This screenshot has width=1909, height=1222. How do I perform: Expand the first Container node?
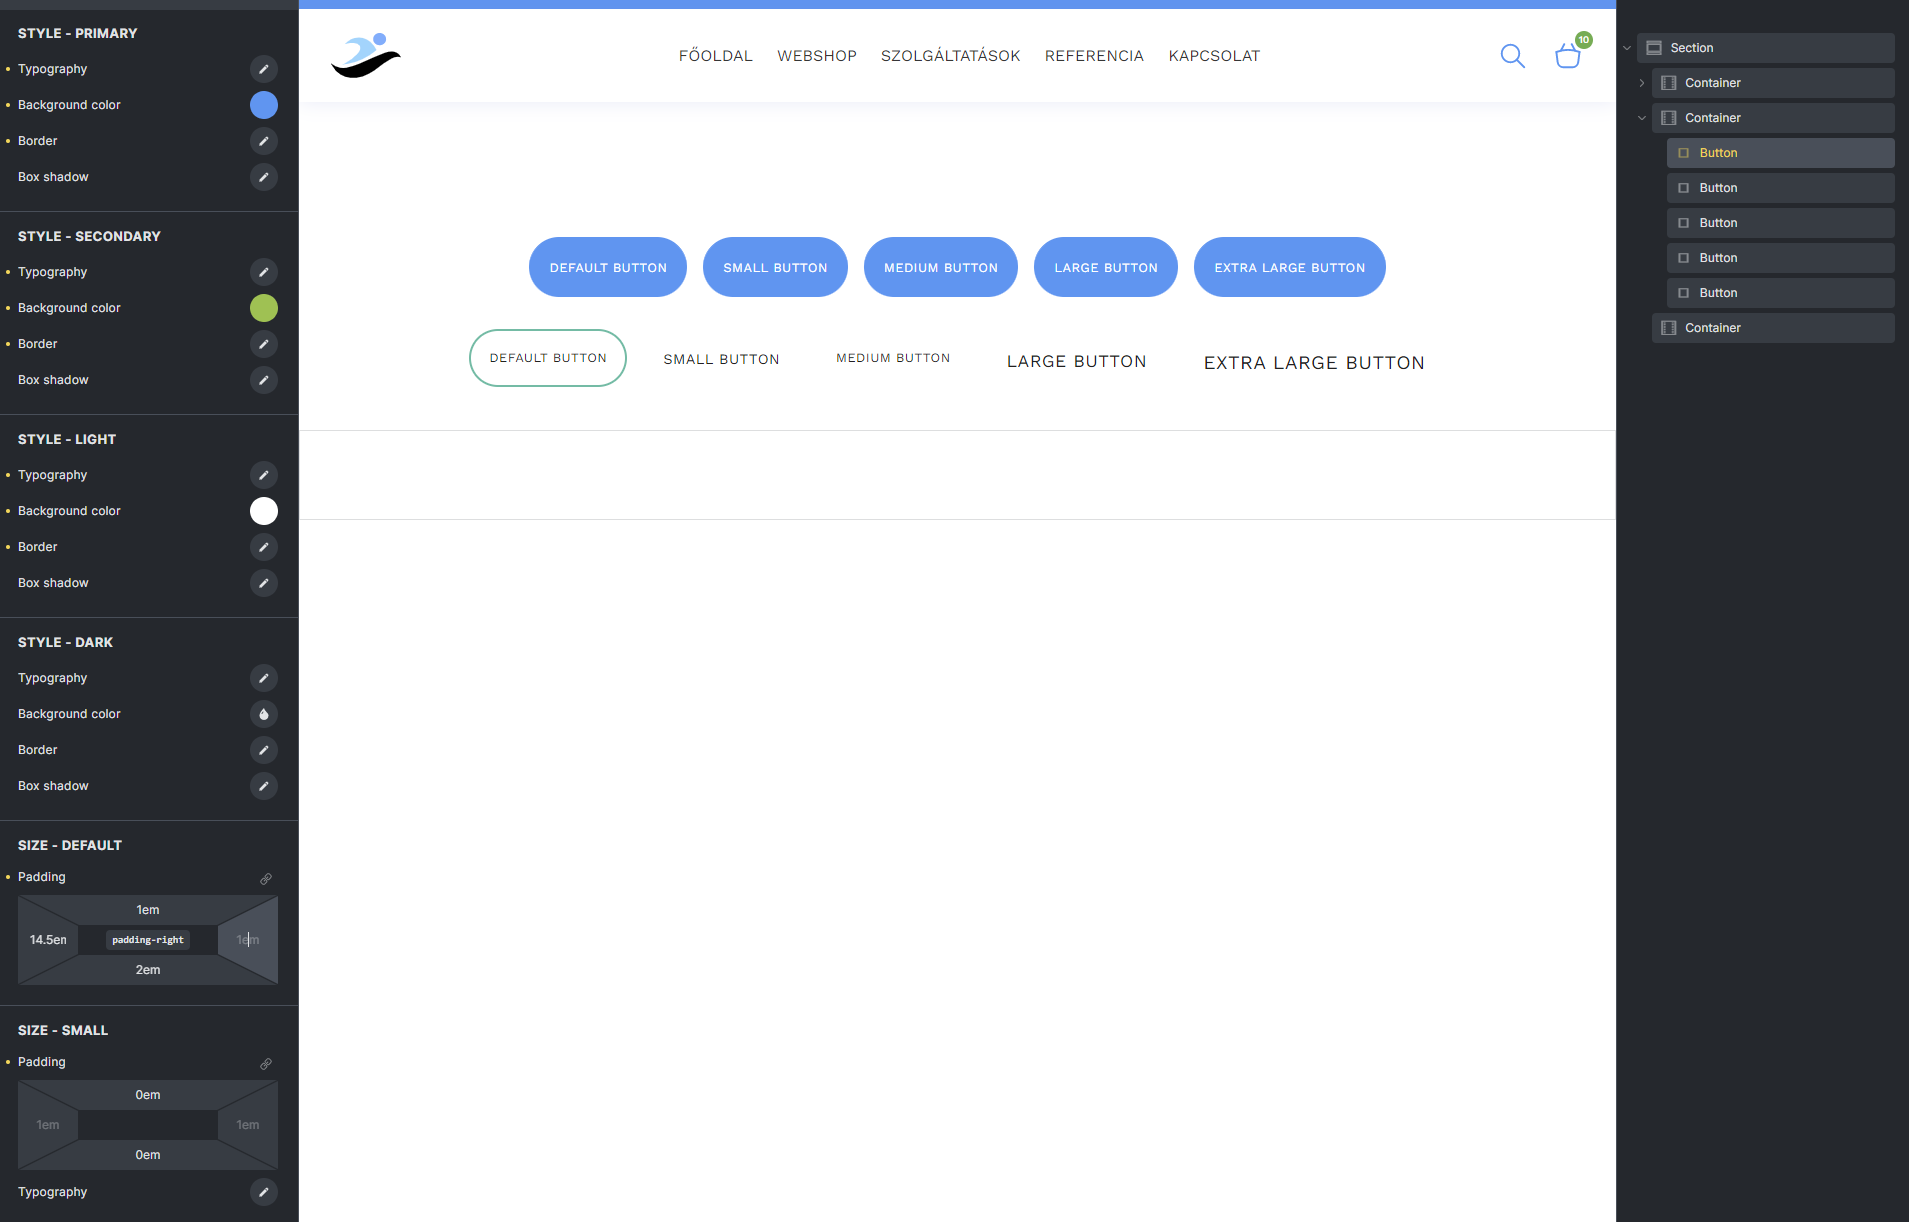[1642, 83]
